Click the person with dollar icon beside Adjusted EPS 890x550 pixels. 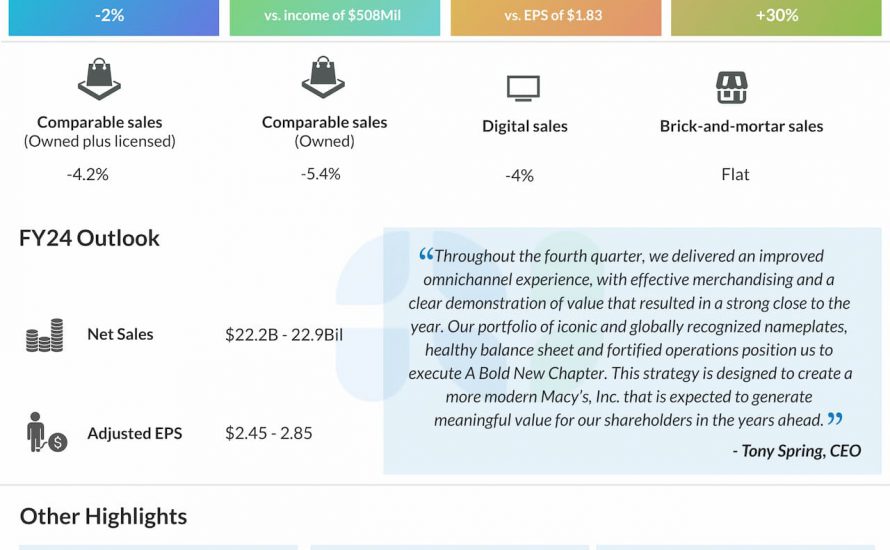tap(46, 433)
